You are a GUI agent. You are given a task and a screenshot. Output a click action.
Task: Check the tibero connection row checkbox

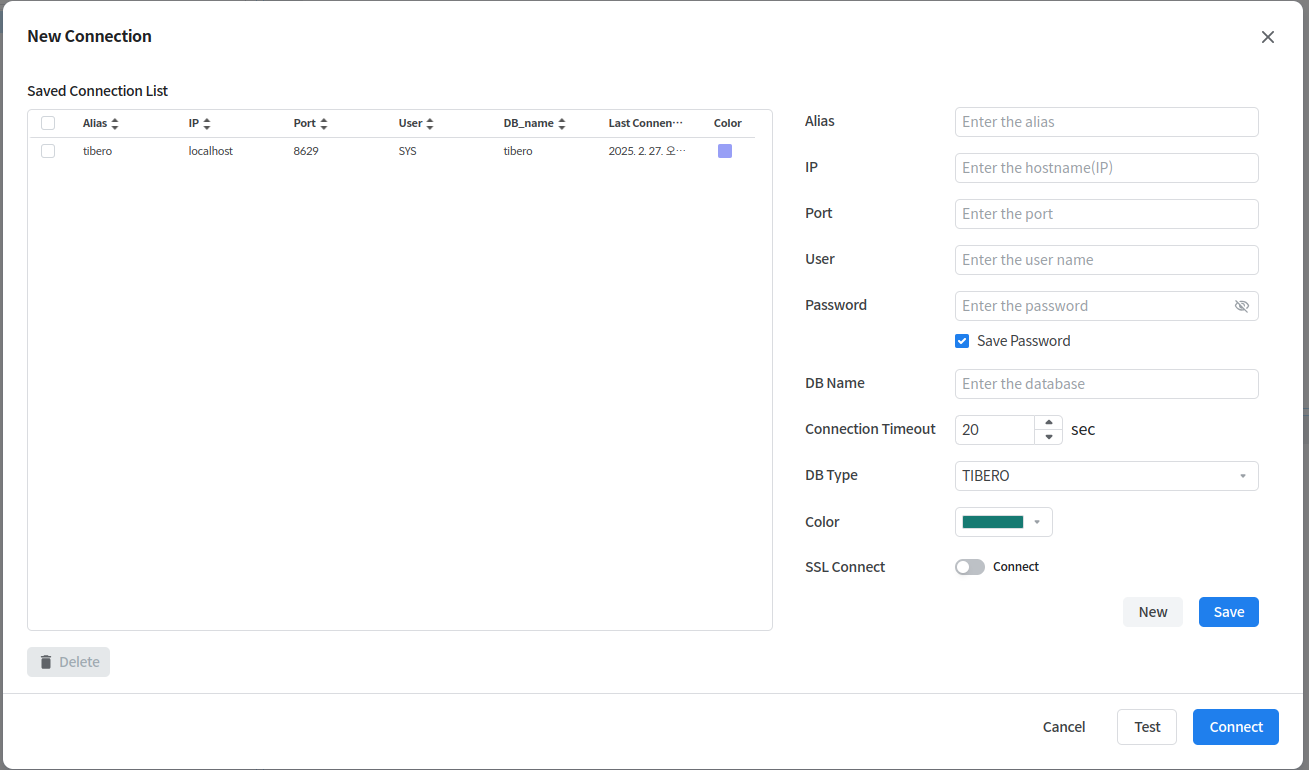coord(48,151)
